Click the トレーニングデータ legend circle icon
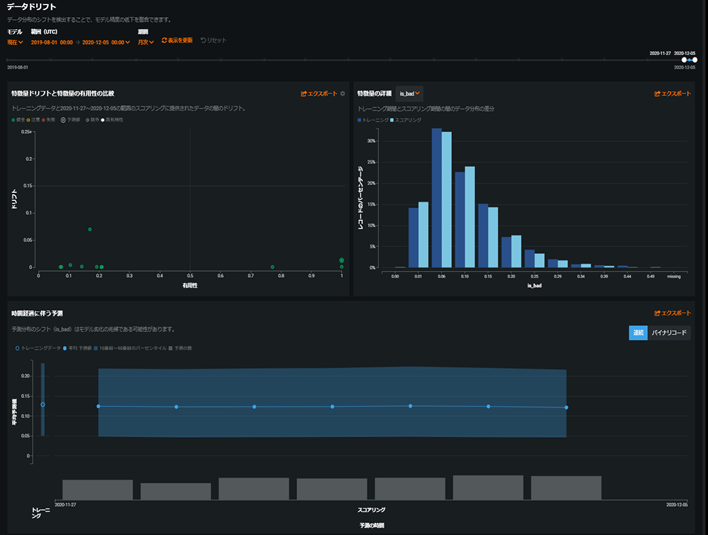Image resolution: width=708 pixels, height=535 pixels. coord(17,348)
